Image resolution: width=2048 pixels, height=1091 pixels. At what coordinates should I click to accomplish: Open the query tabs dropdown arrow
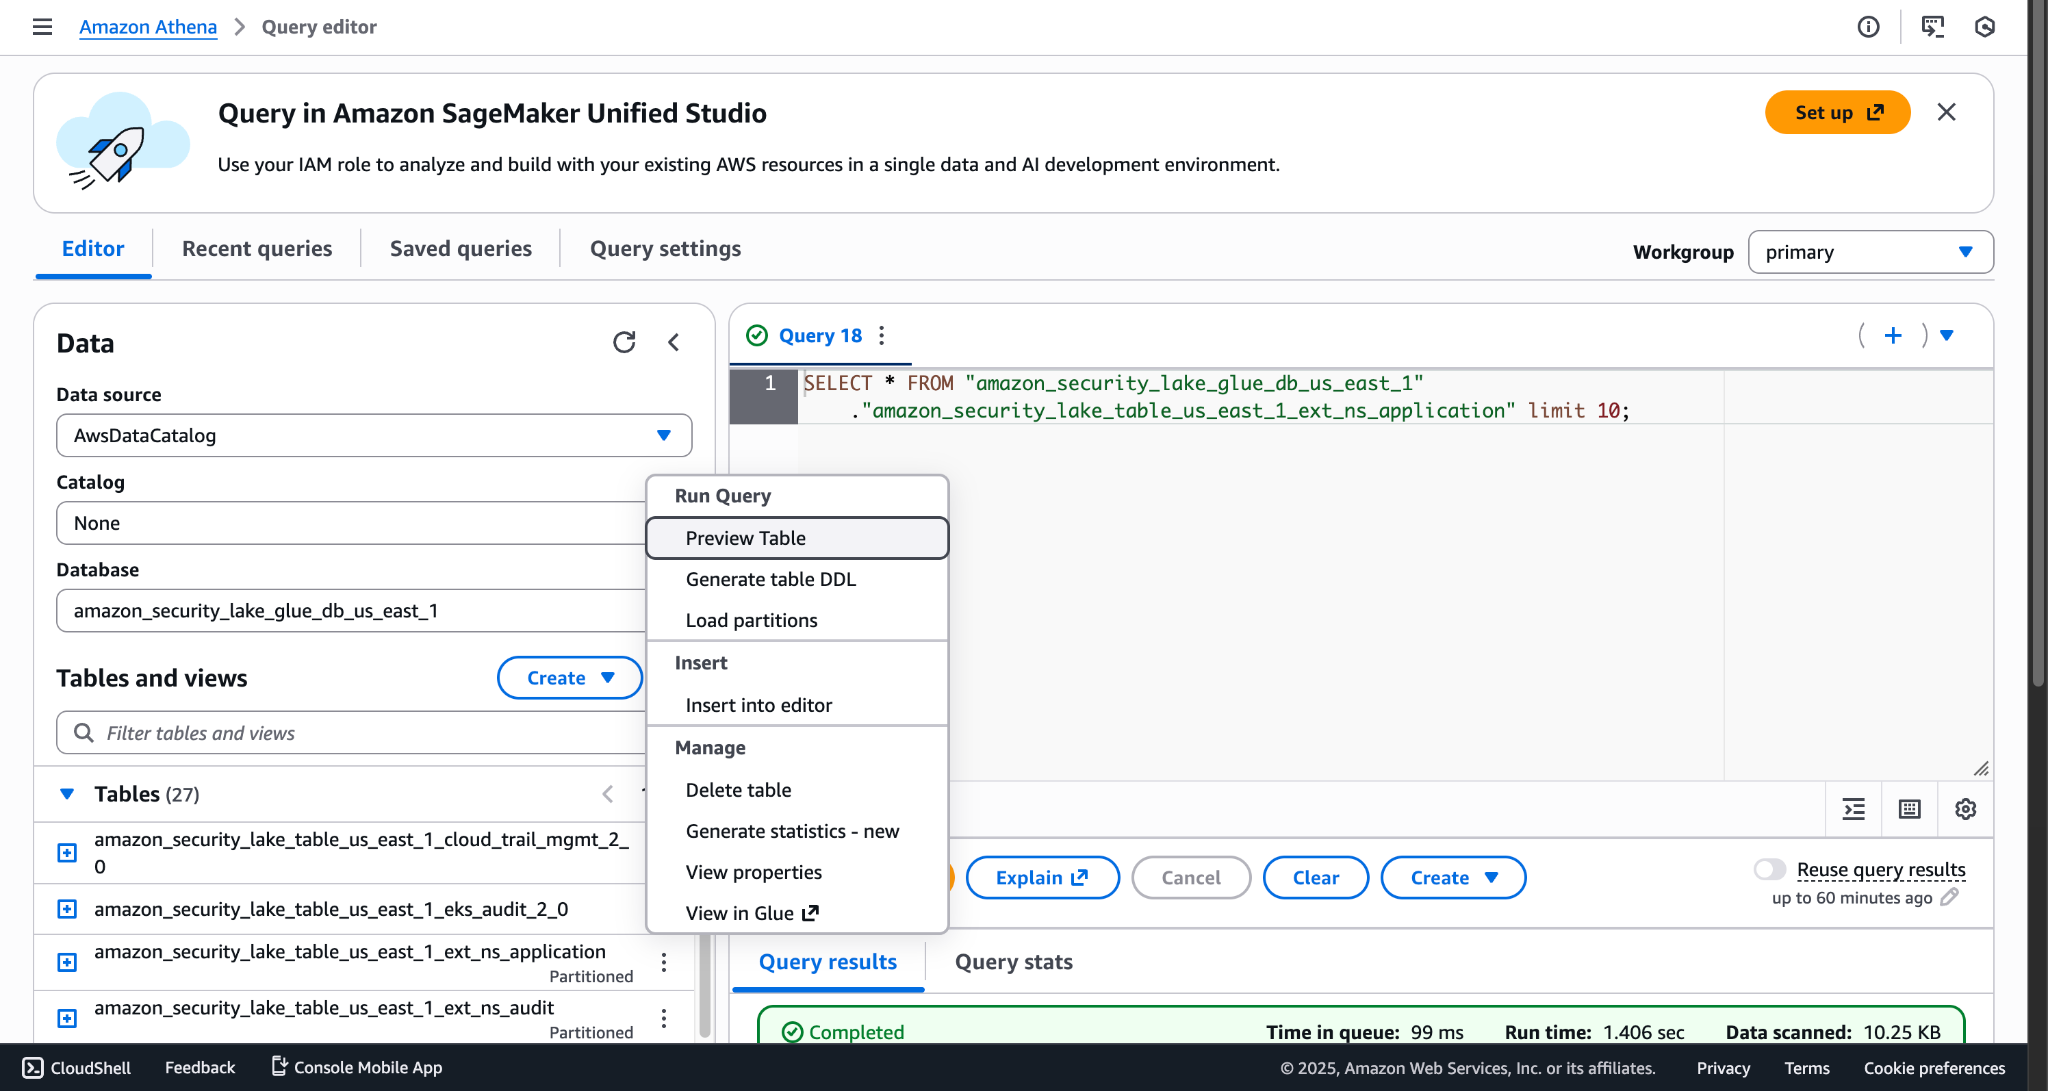click(x=1947, y=336)
